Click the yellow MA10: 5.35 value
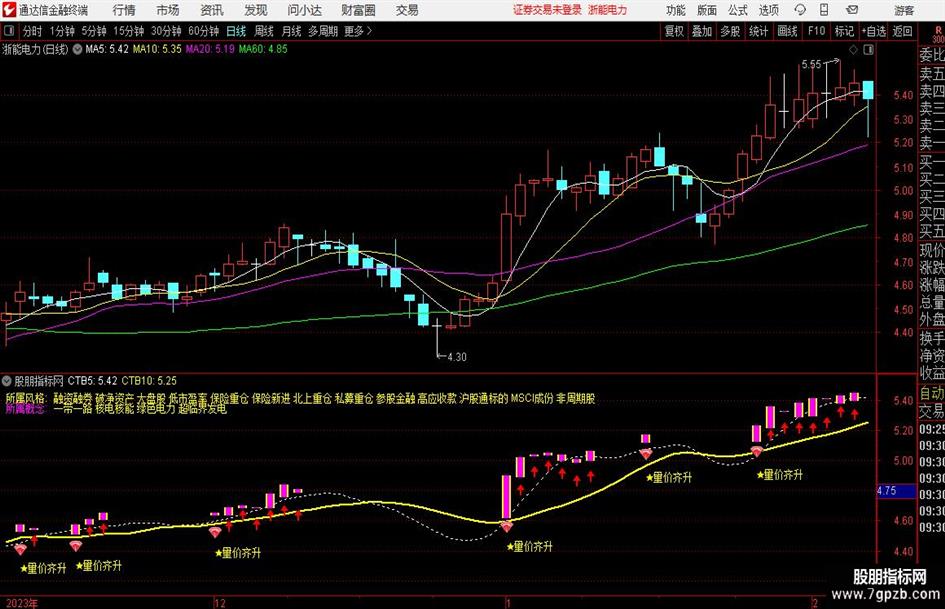Screen dimensions: 945x609 coord(157,49)
